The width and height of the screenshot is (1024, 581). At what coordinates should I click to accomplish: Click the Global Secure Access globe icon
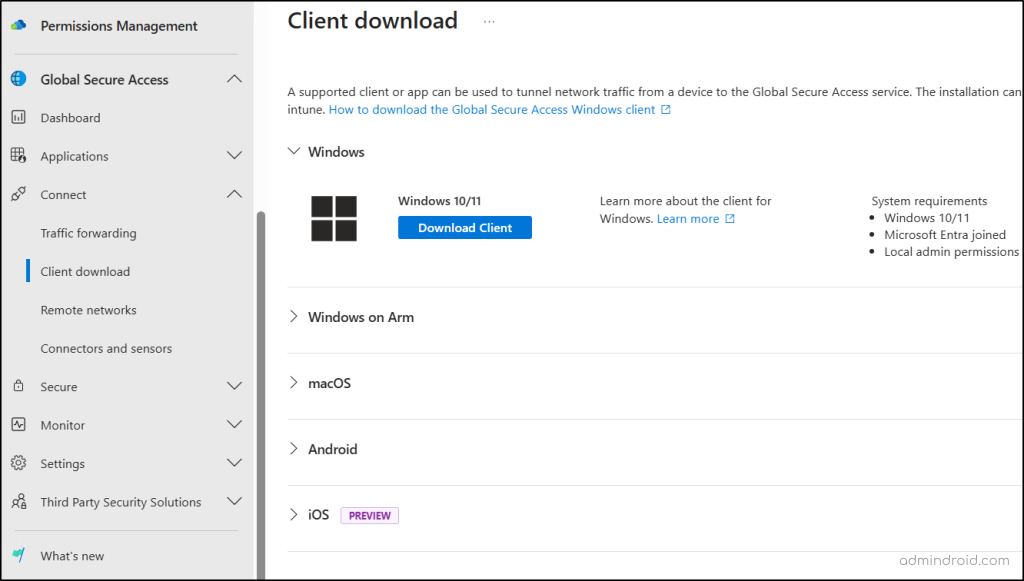coord(18,80)
